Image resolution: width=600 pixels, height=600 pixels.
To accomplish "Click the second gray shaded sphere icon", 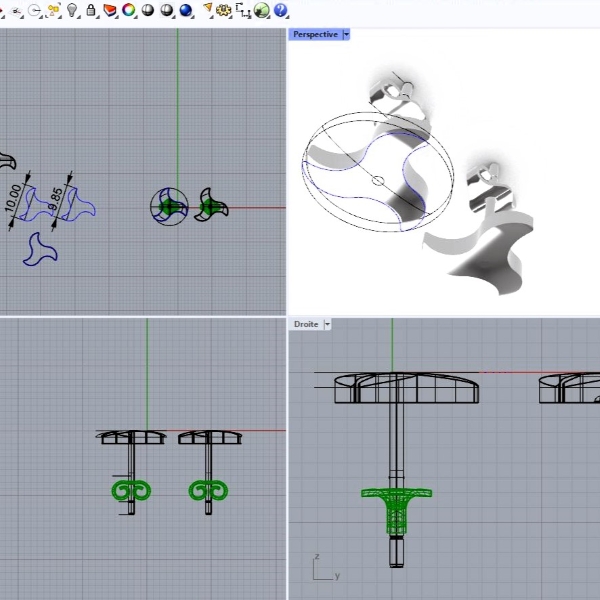I will click(167, 11).
